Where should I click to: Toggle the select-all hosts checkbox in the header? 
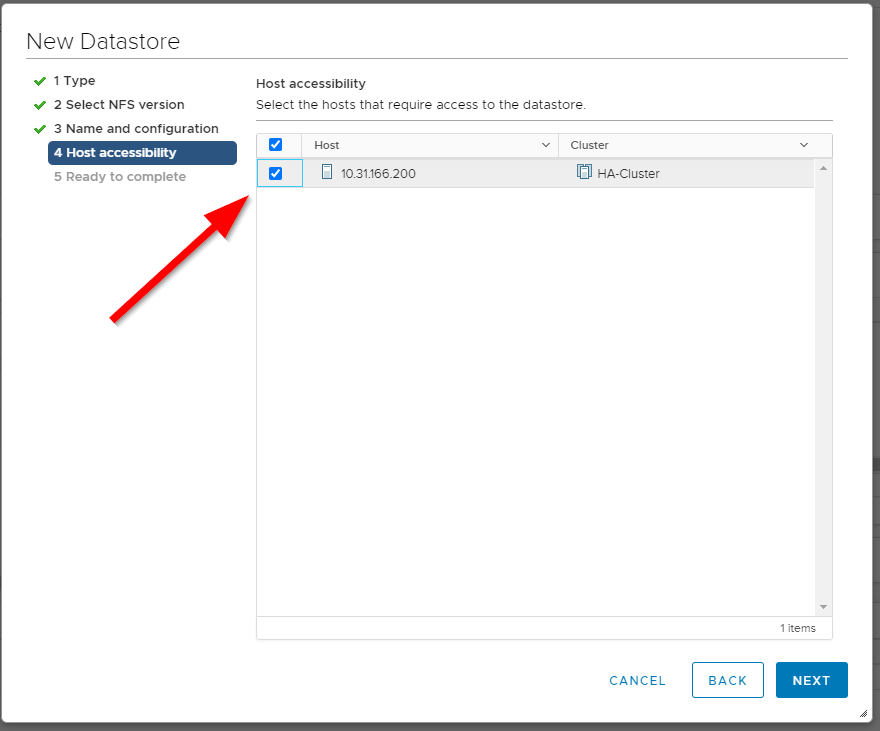pyautogui.click(x=276, y=145)
